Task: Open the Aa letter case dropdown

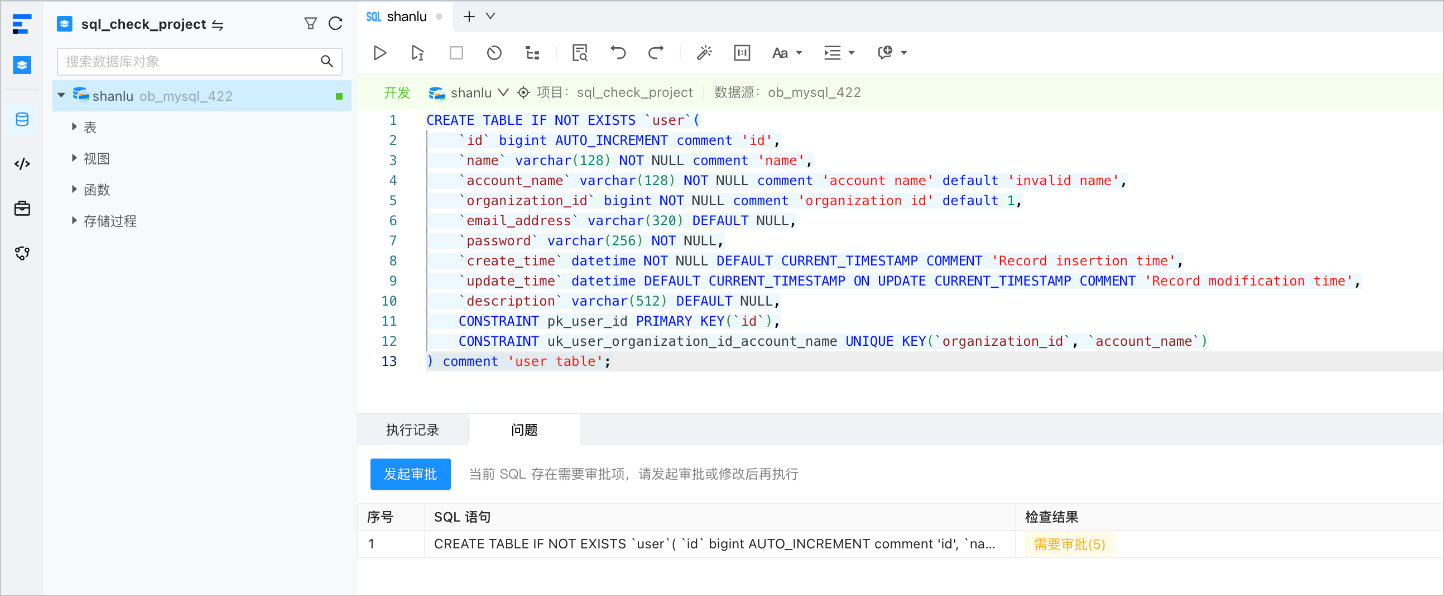Action: coord(786,52)
